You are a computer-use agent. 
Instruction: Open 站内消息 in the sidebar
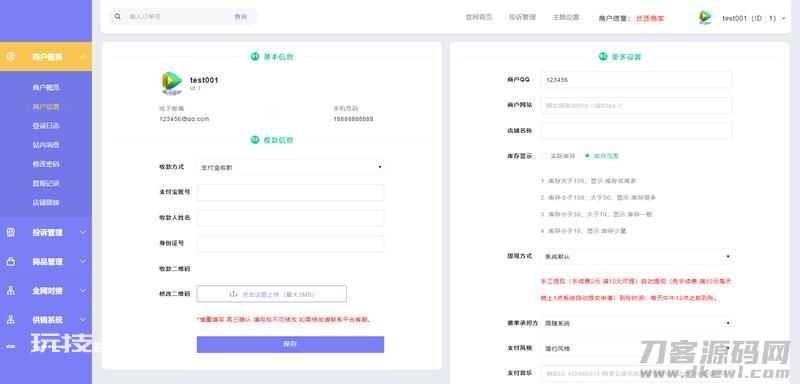[x=46, y=145]
